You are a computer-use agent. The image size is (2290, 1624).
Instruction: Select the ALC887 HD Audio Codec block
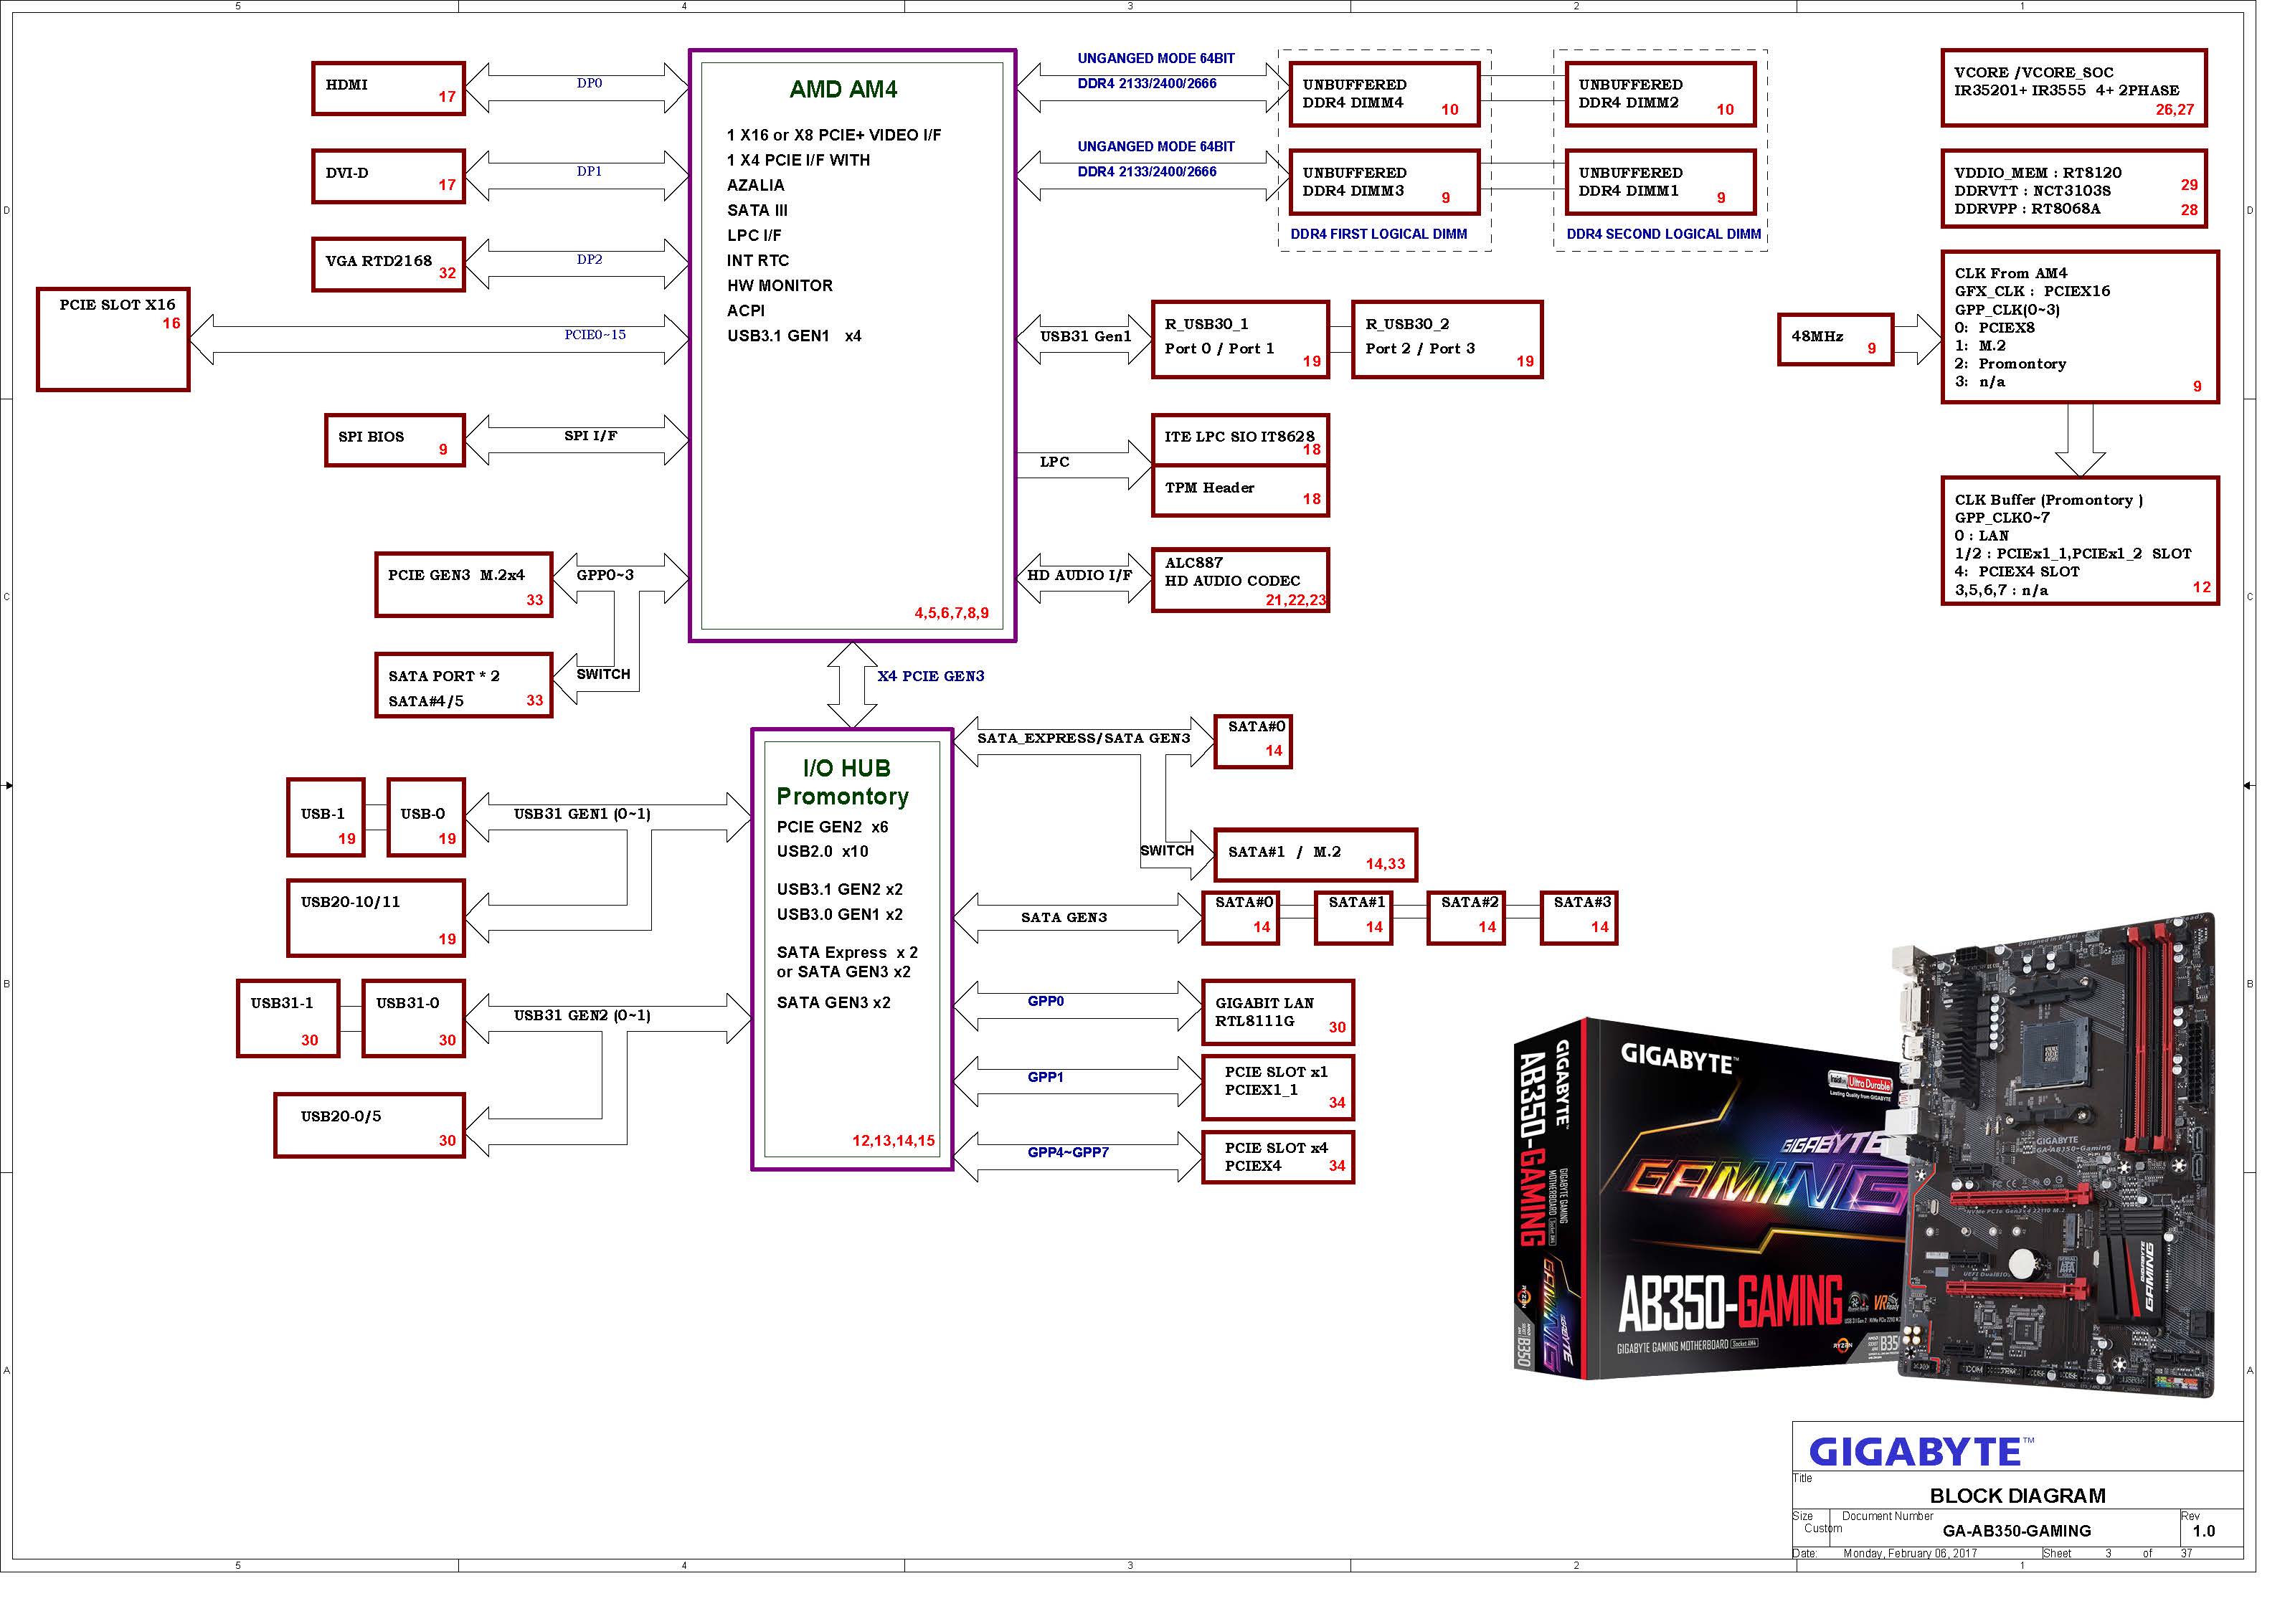tap(1239, 579)
